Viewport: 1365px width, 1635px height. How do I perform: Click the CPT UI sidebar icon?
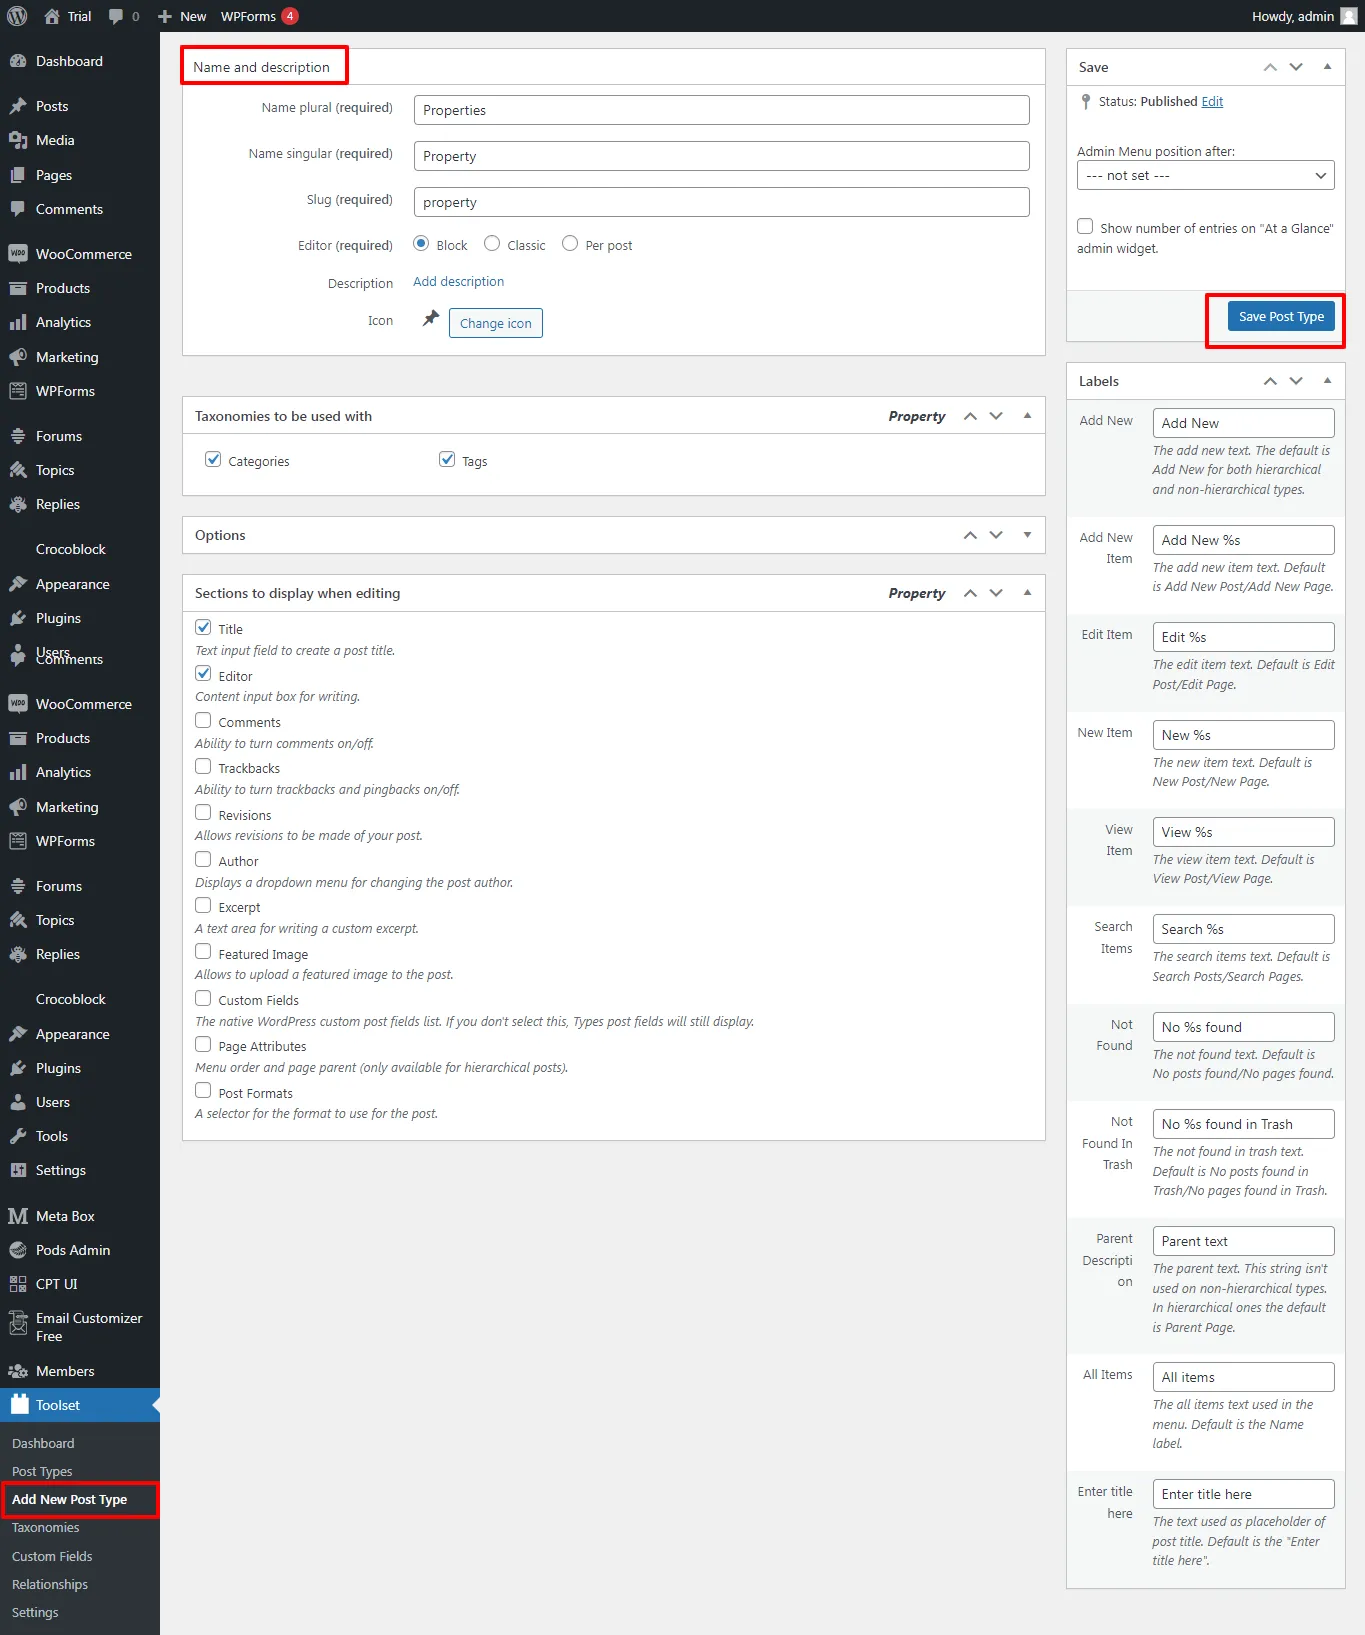[18, 1284]
